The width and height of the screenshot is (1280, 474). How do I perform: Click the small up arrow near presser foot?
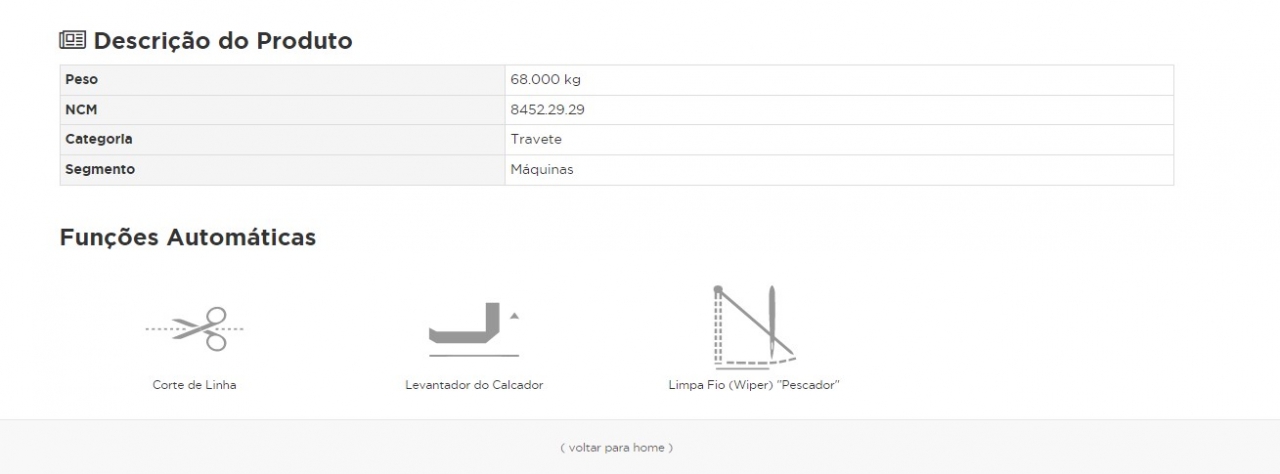(x=514, y=315)
